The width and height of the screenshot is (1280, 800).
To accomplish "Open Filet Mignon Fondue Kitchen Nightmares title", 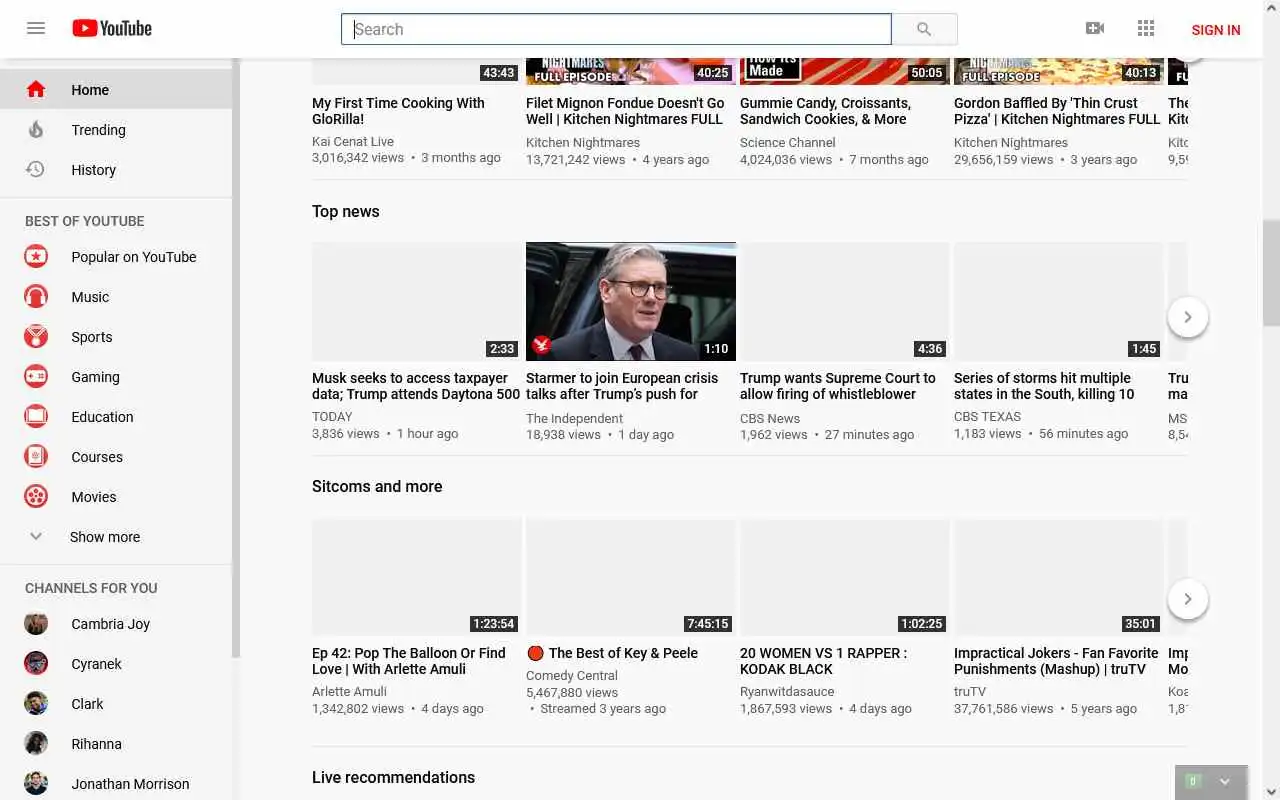I will tap(625, 111).
